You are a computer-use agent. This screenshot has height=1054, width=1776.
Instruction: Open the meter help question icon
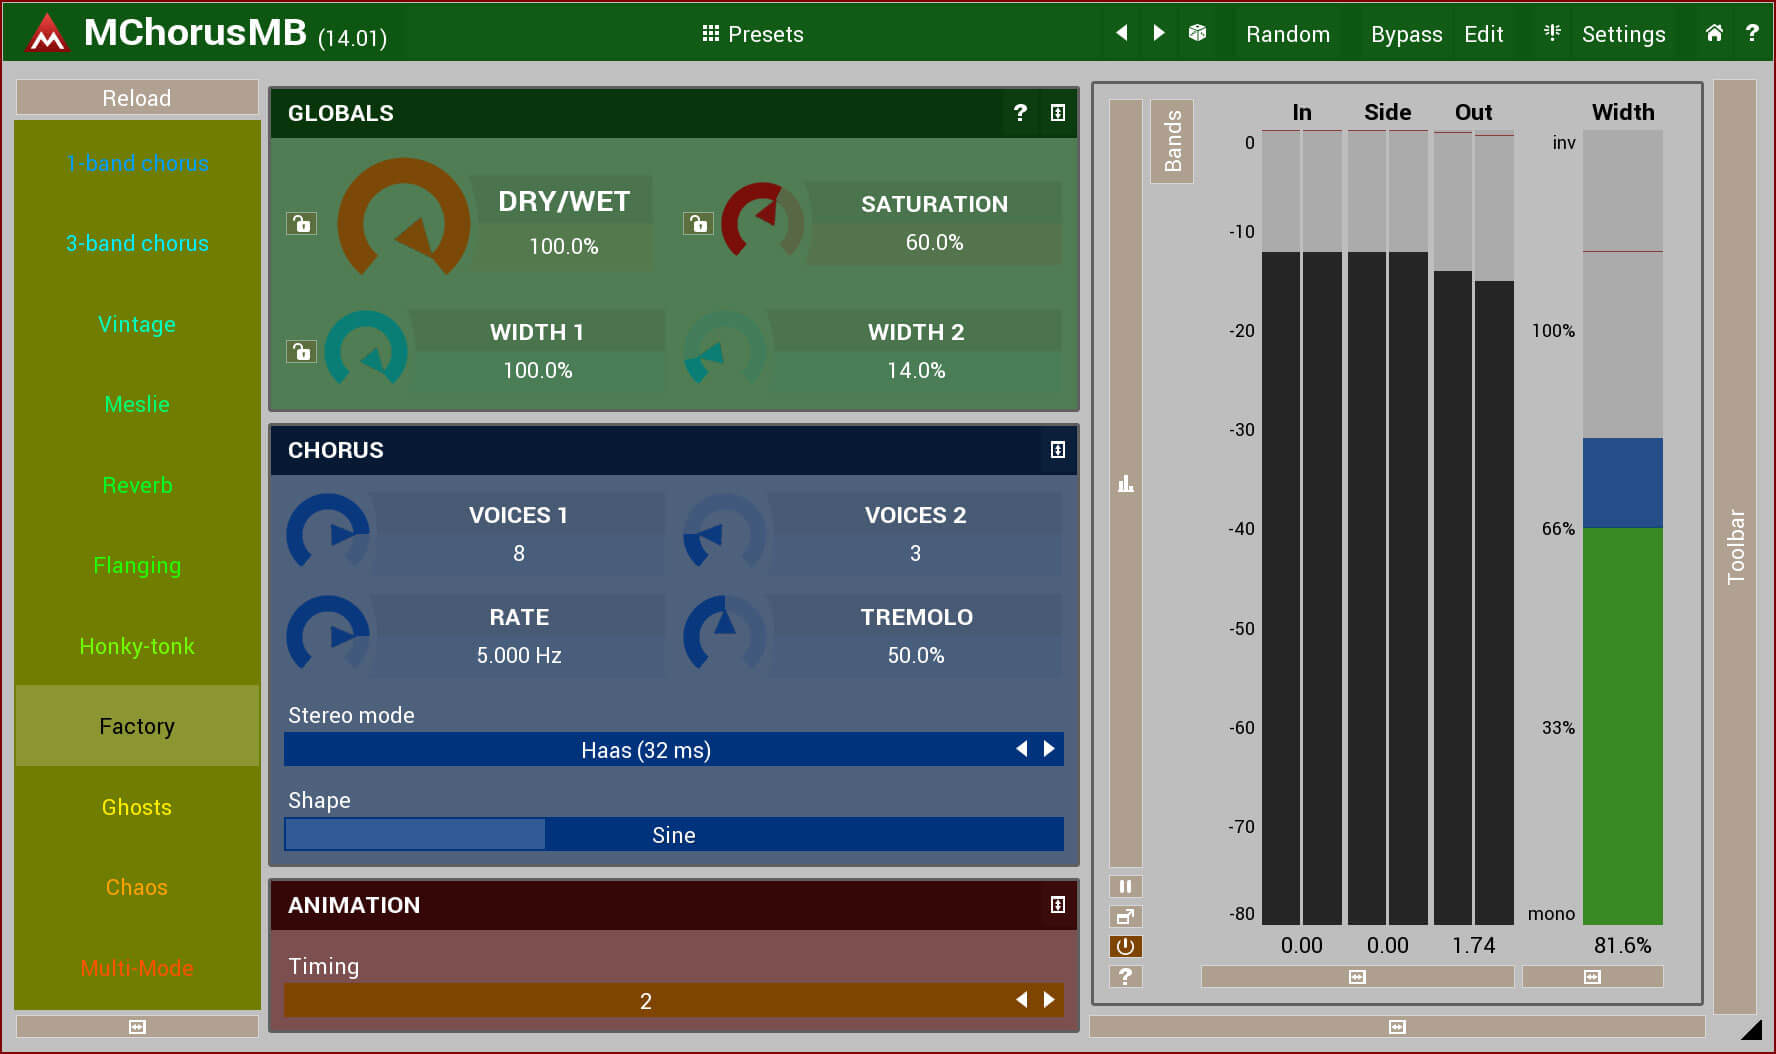(1125, 976)
